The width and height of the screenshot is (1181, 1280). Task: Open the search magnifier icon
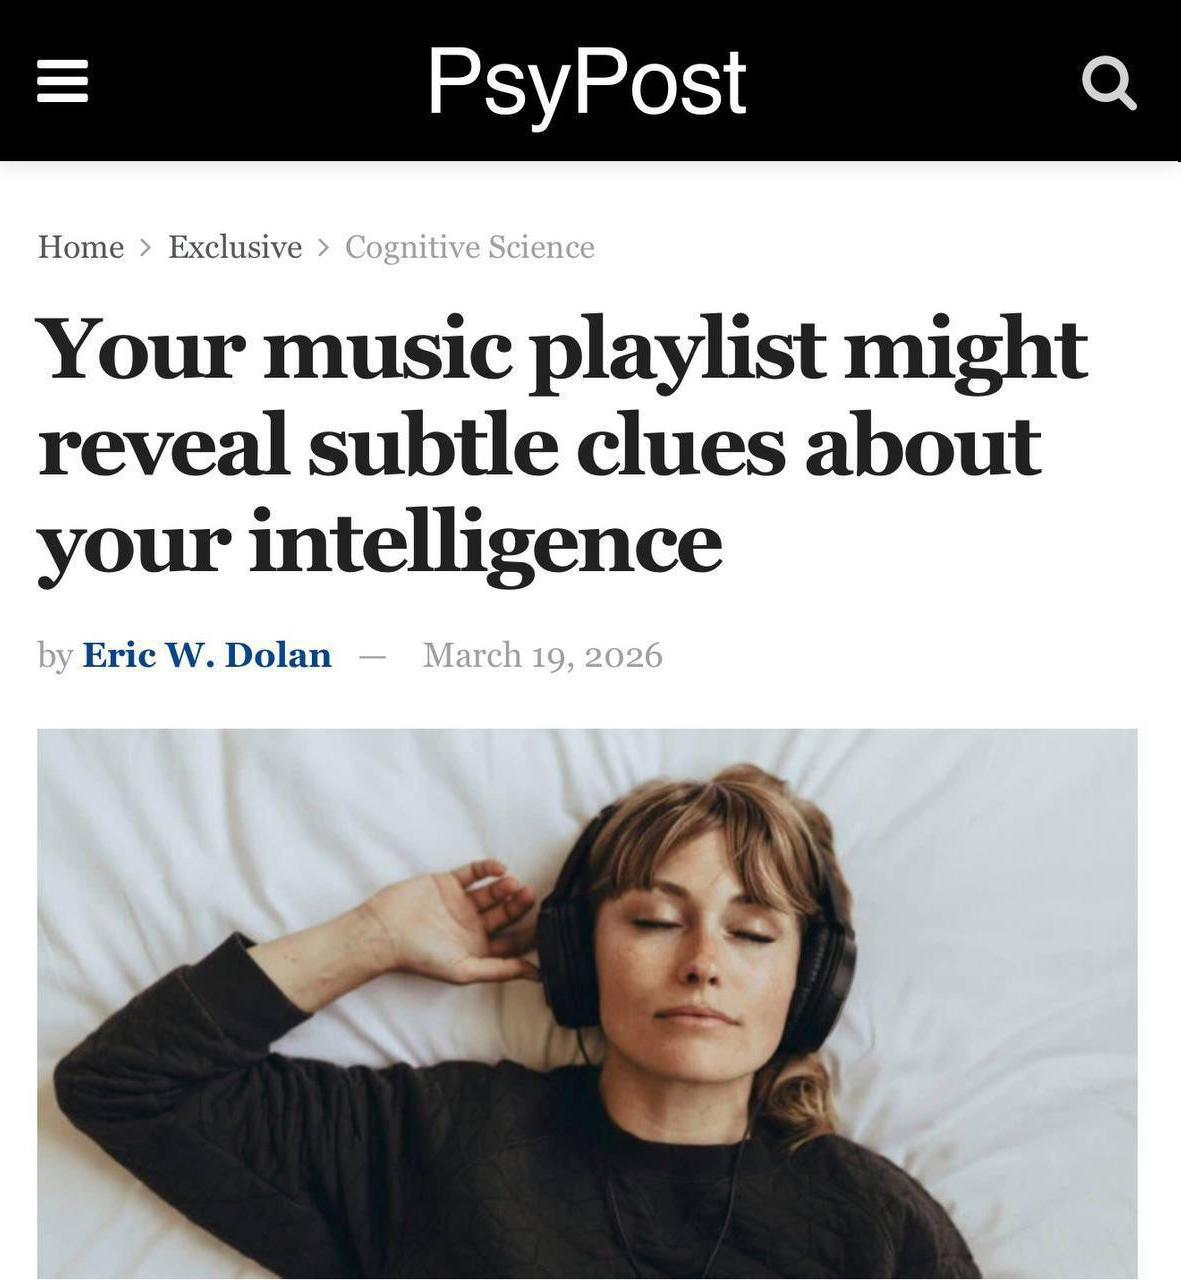click(x=1109, y=83)
